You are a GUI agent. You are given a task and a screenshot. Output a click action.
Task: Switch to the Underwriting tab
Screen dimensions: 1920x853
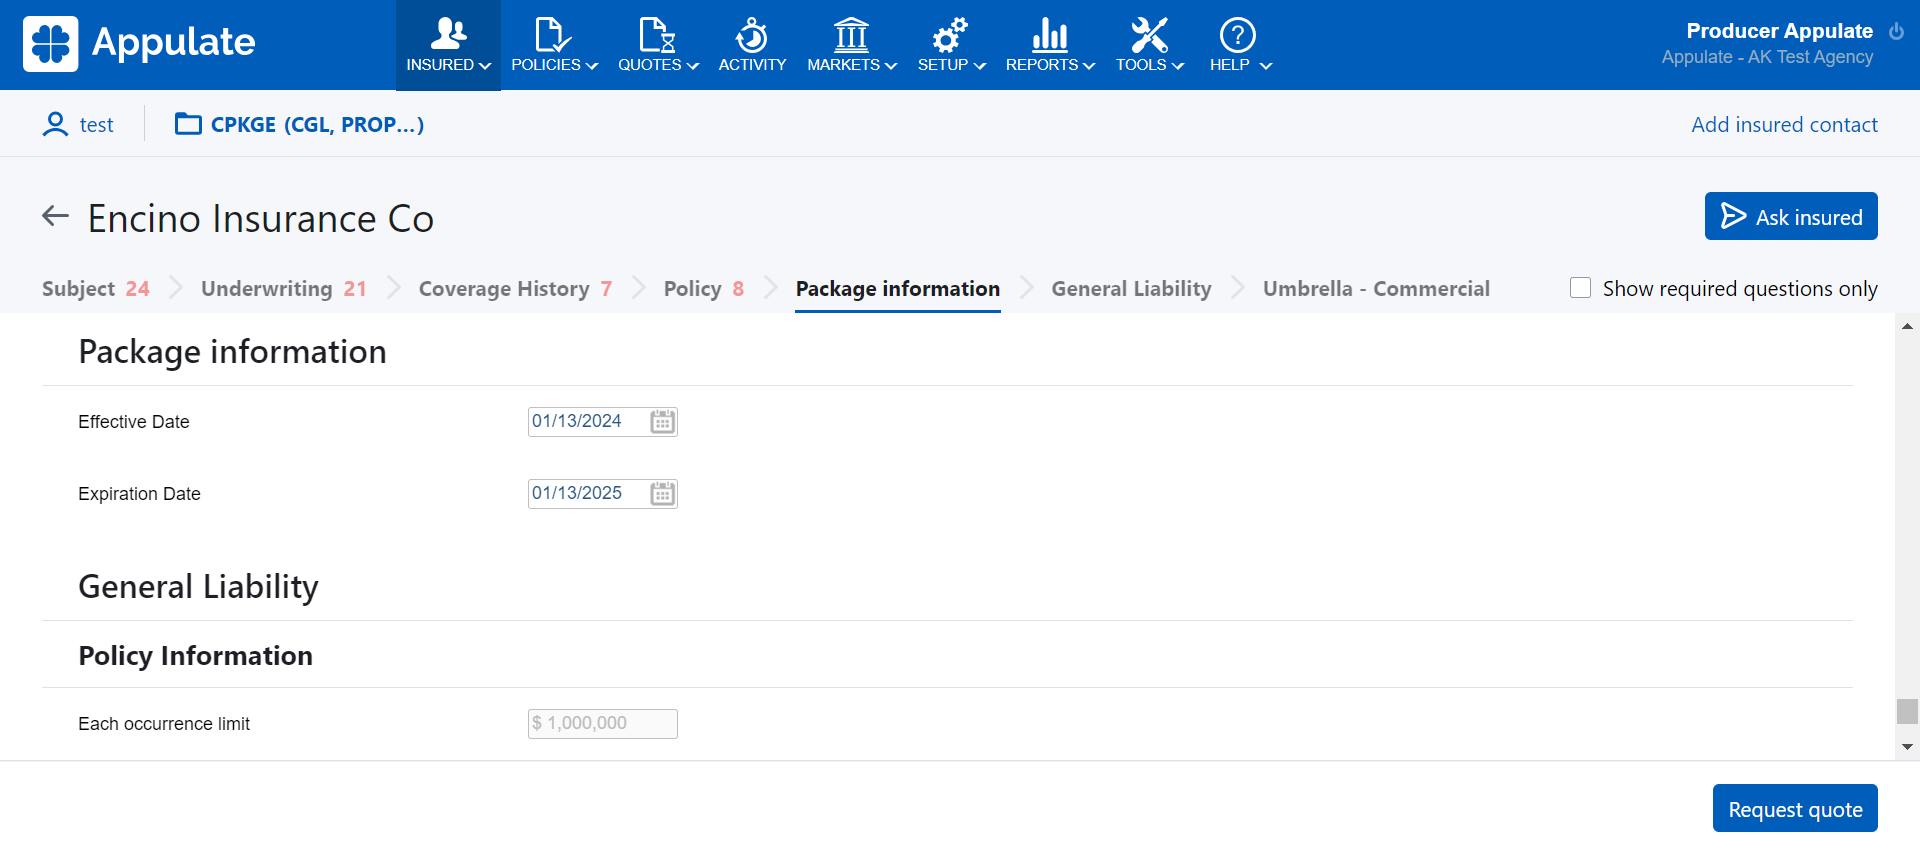[x=283, y=289]
